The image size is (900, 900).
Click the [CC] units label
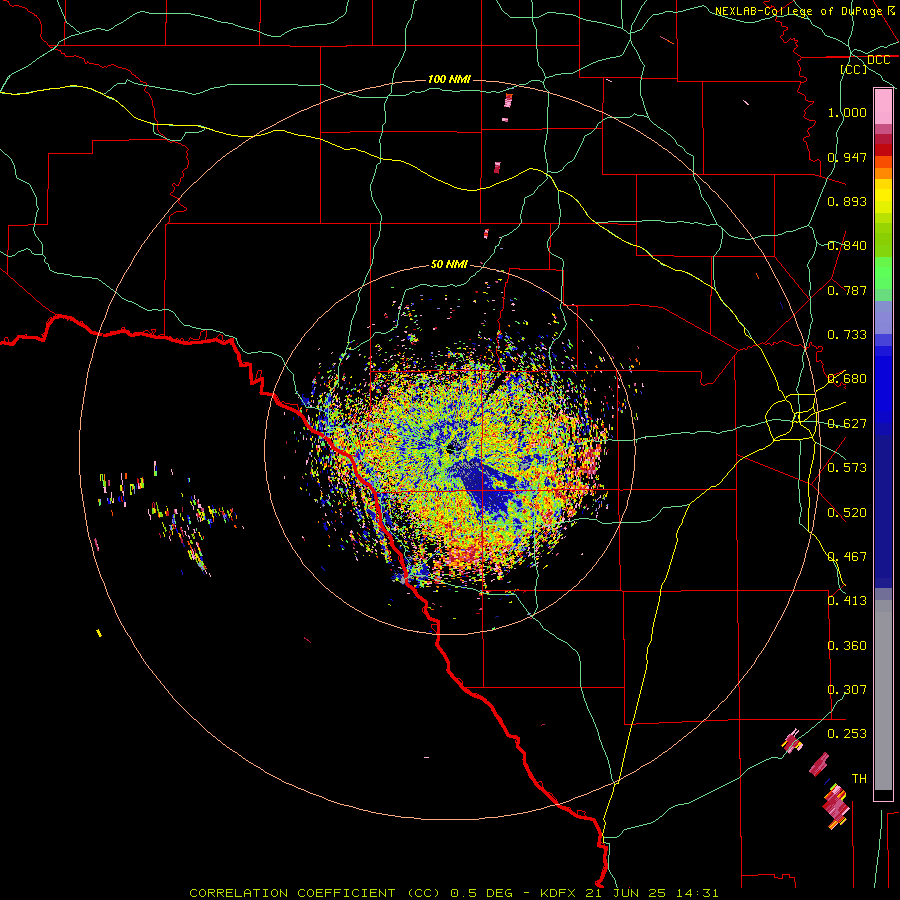[x=854, y=69]
